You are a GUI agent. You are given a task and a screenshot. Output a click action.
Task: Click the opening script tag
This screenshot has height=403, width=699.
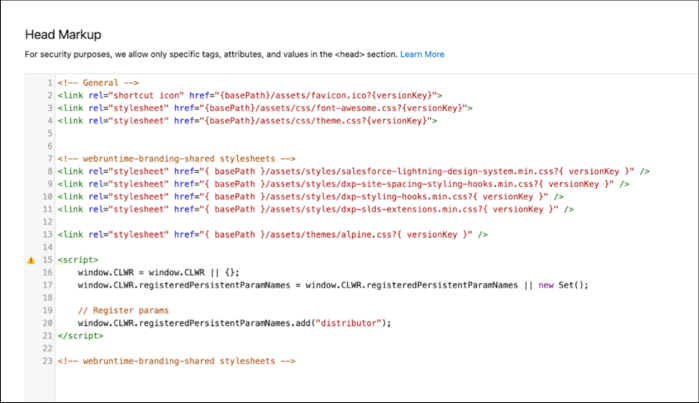pos(78,260)
